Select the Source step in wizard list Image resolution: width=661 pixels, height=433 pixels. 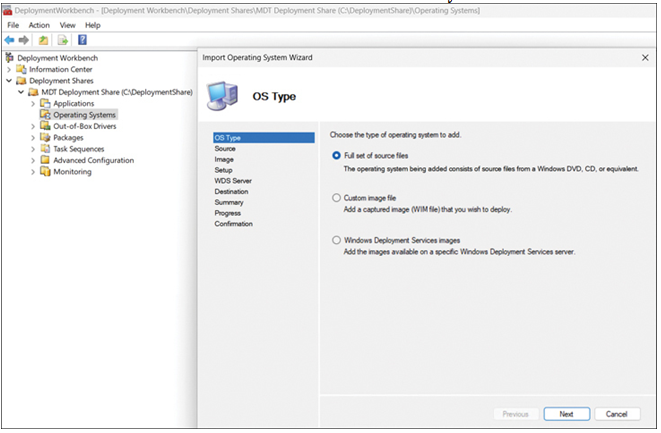225,148
